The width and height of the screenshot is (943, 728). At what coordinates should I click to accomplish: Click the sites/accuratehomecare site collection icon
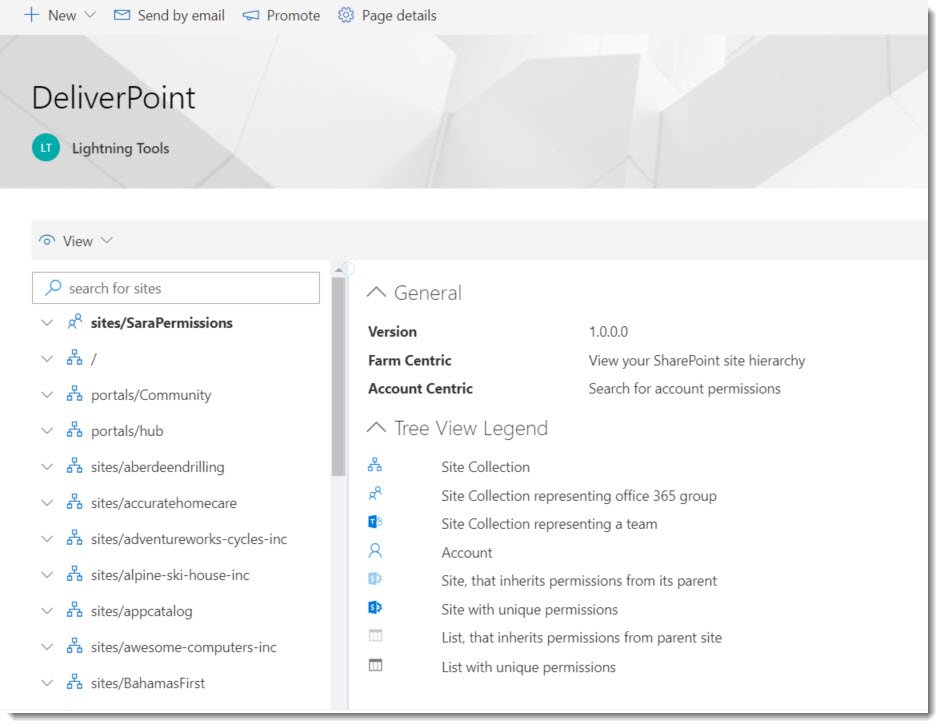tap(75, 502)
